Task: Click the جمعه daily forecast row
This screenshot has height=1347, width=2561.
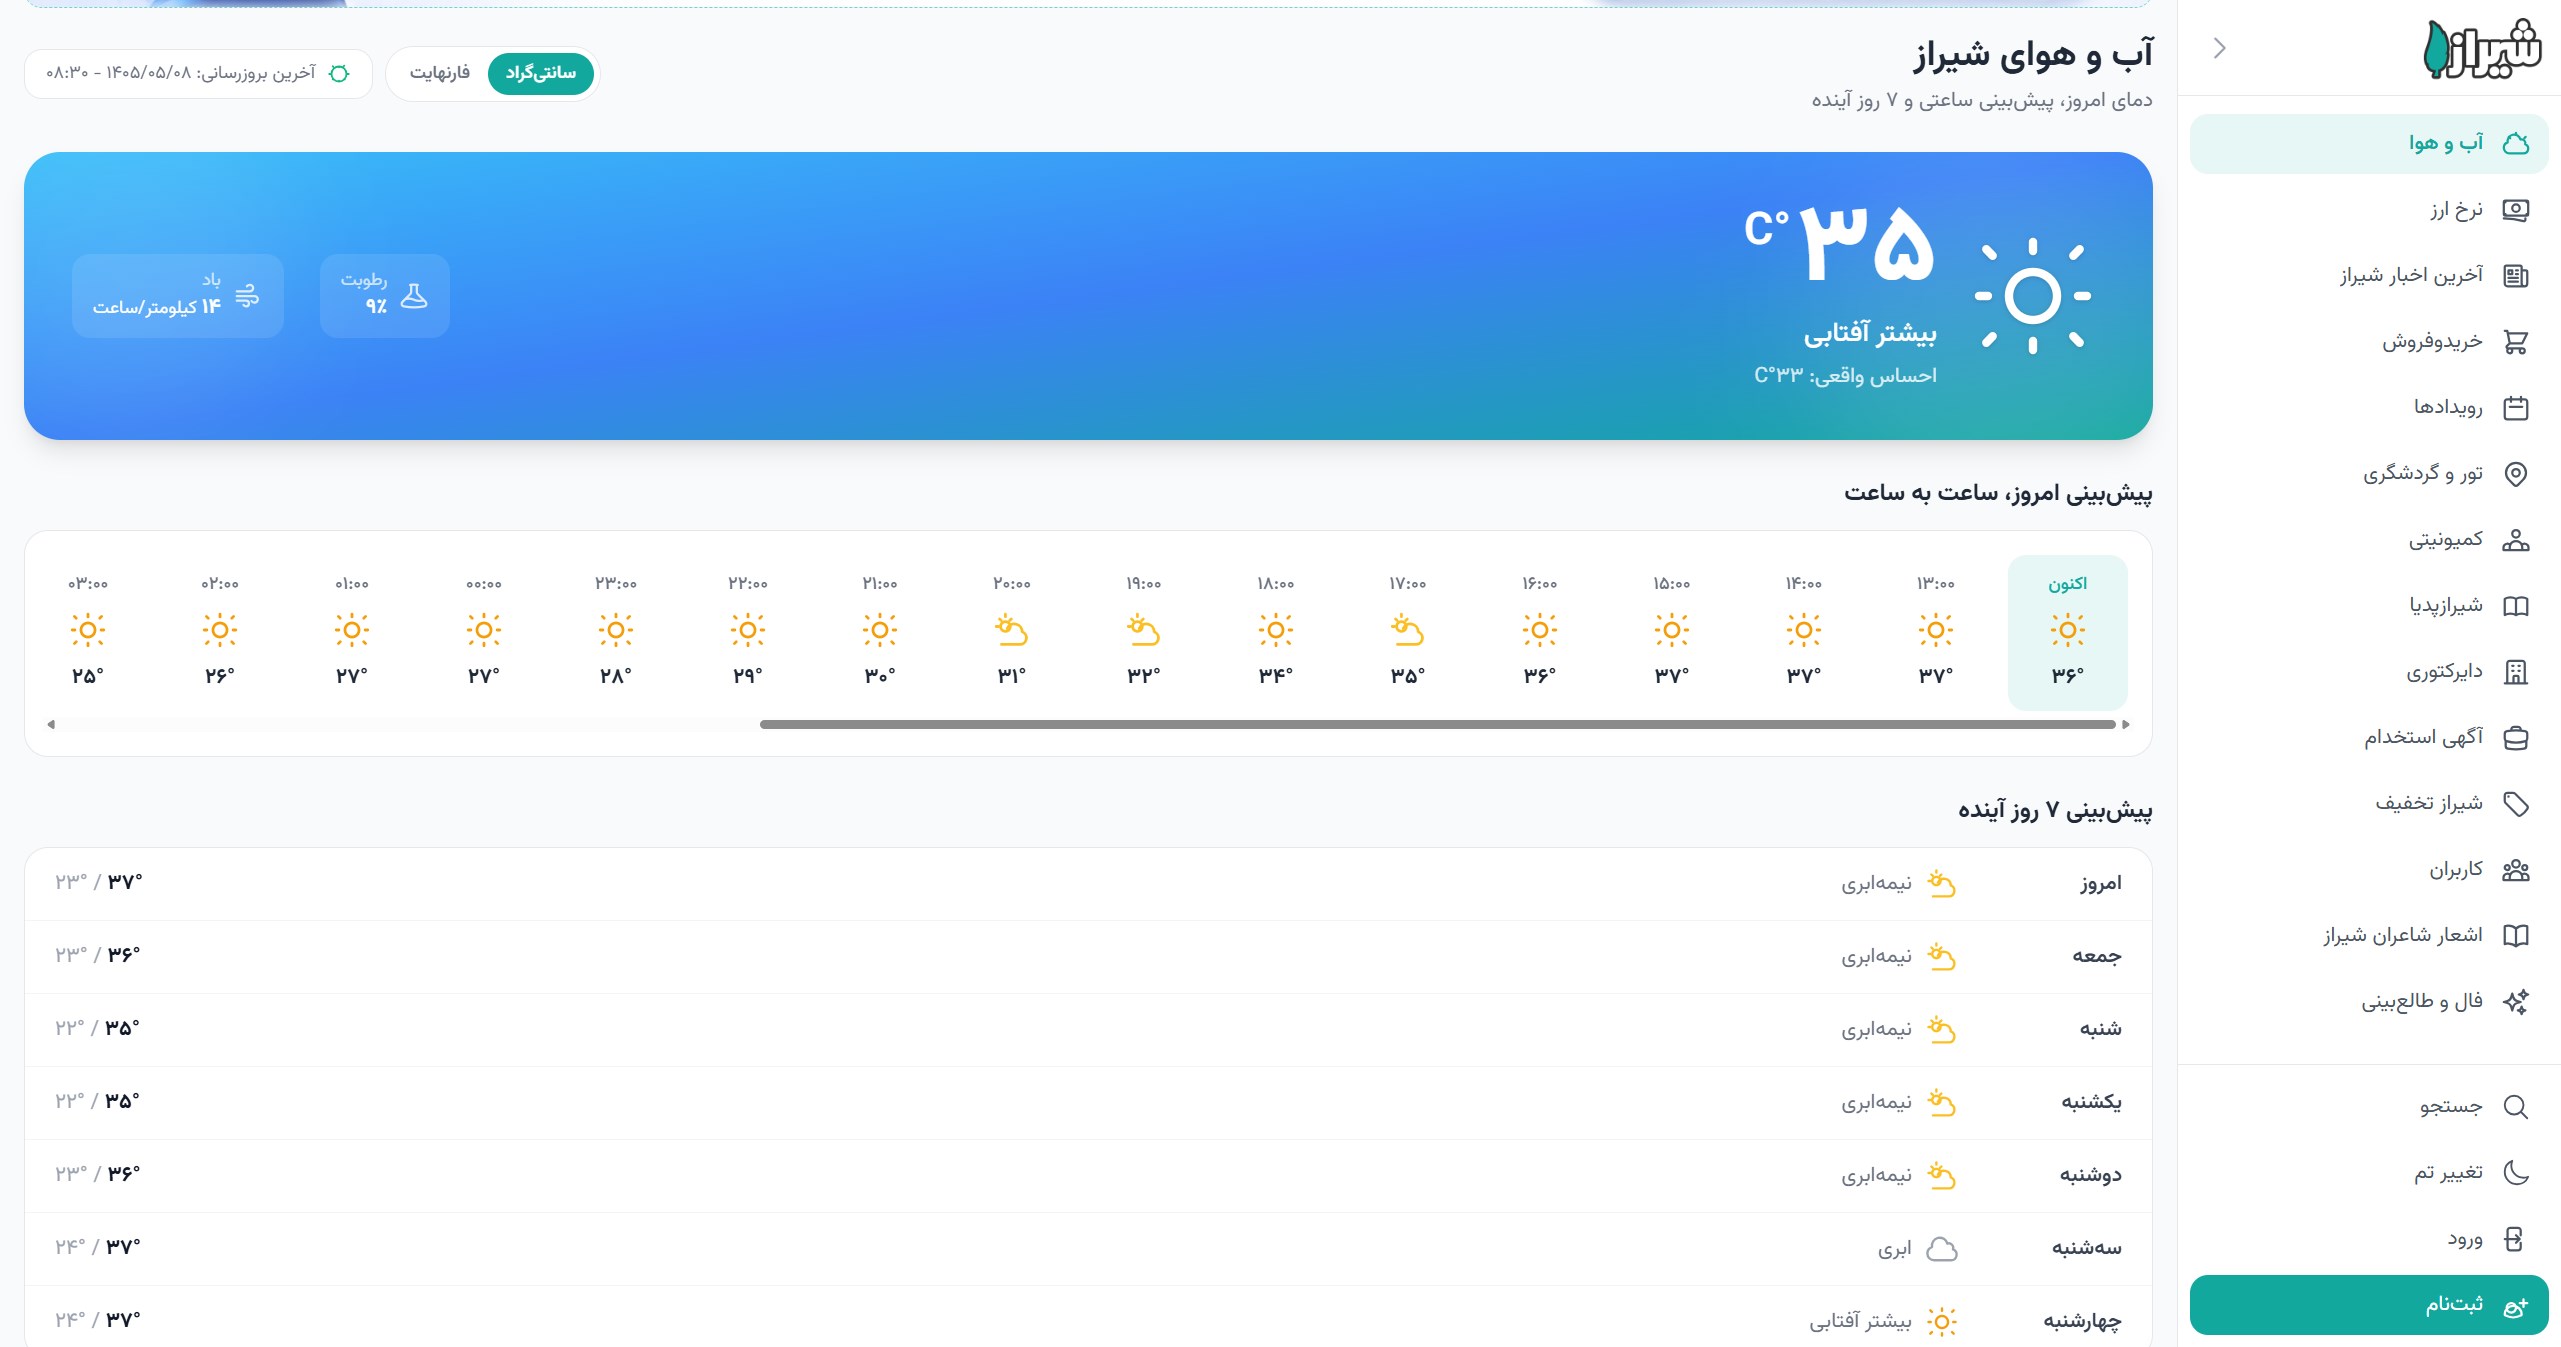Action: point(1088,957)
